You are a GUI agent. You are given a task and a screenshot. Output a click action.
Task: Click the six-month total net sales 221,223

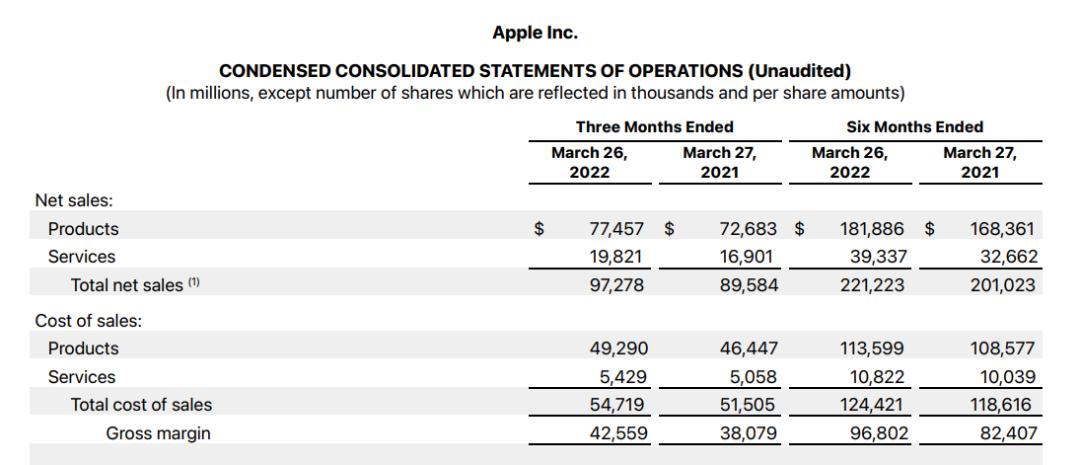876,285
